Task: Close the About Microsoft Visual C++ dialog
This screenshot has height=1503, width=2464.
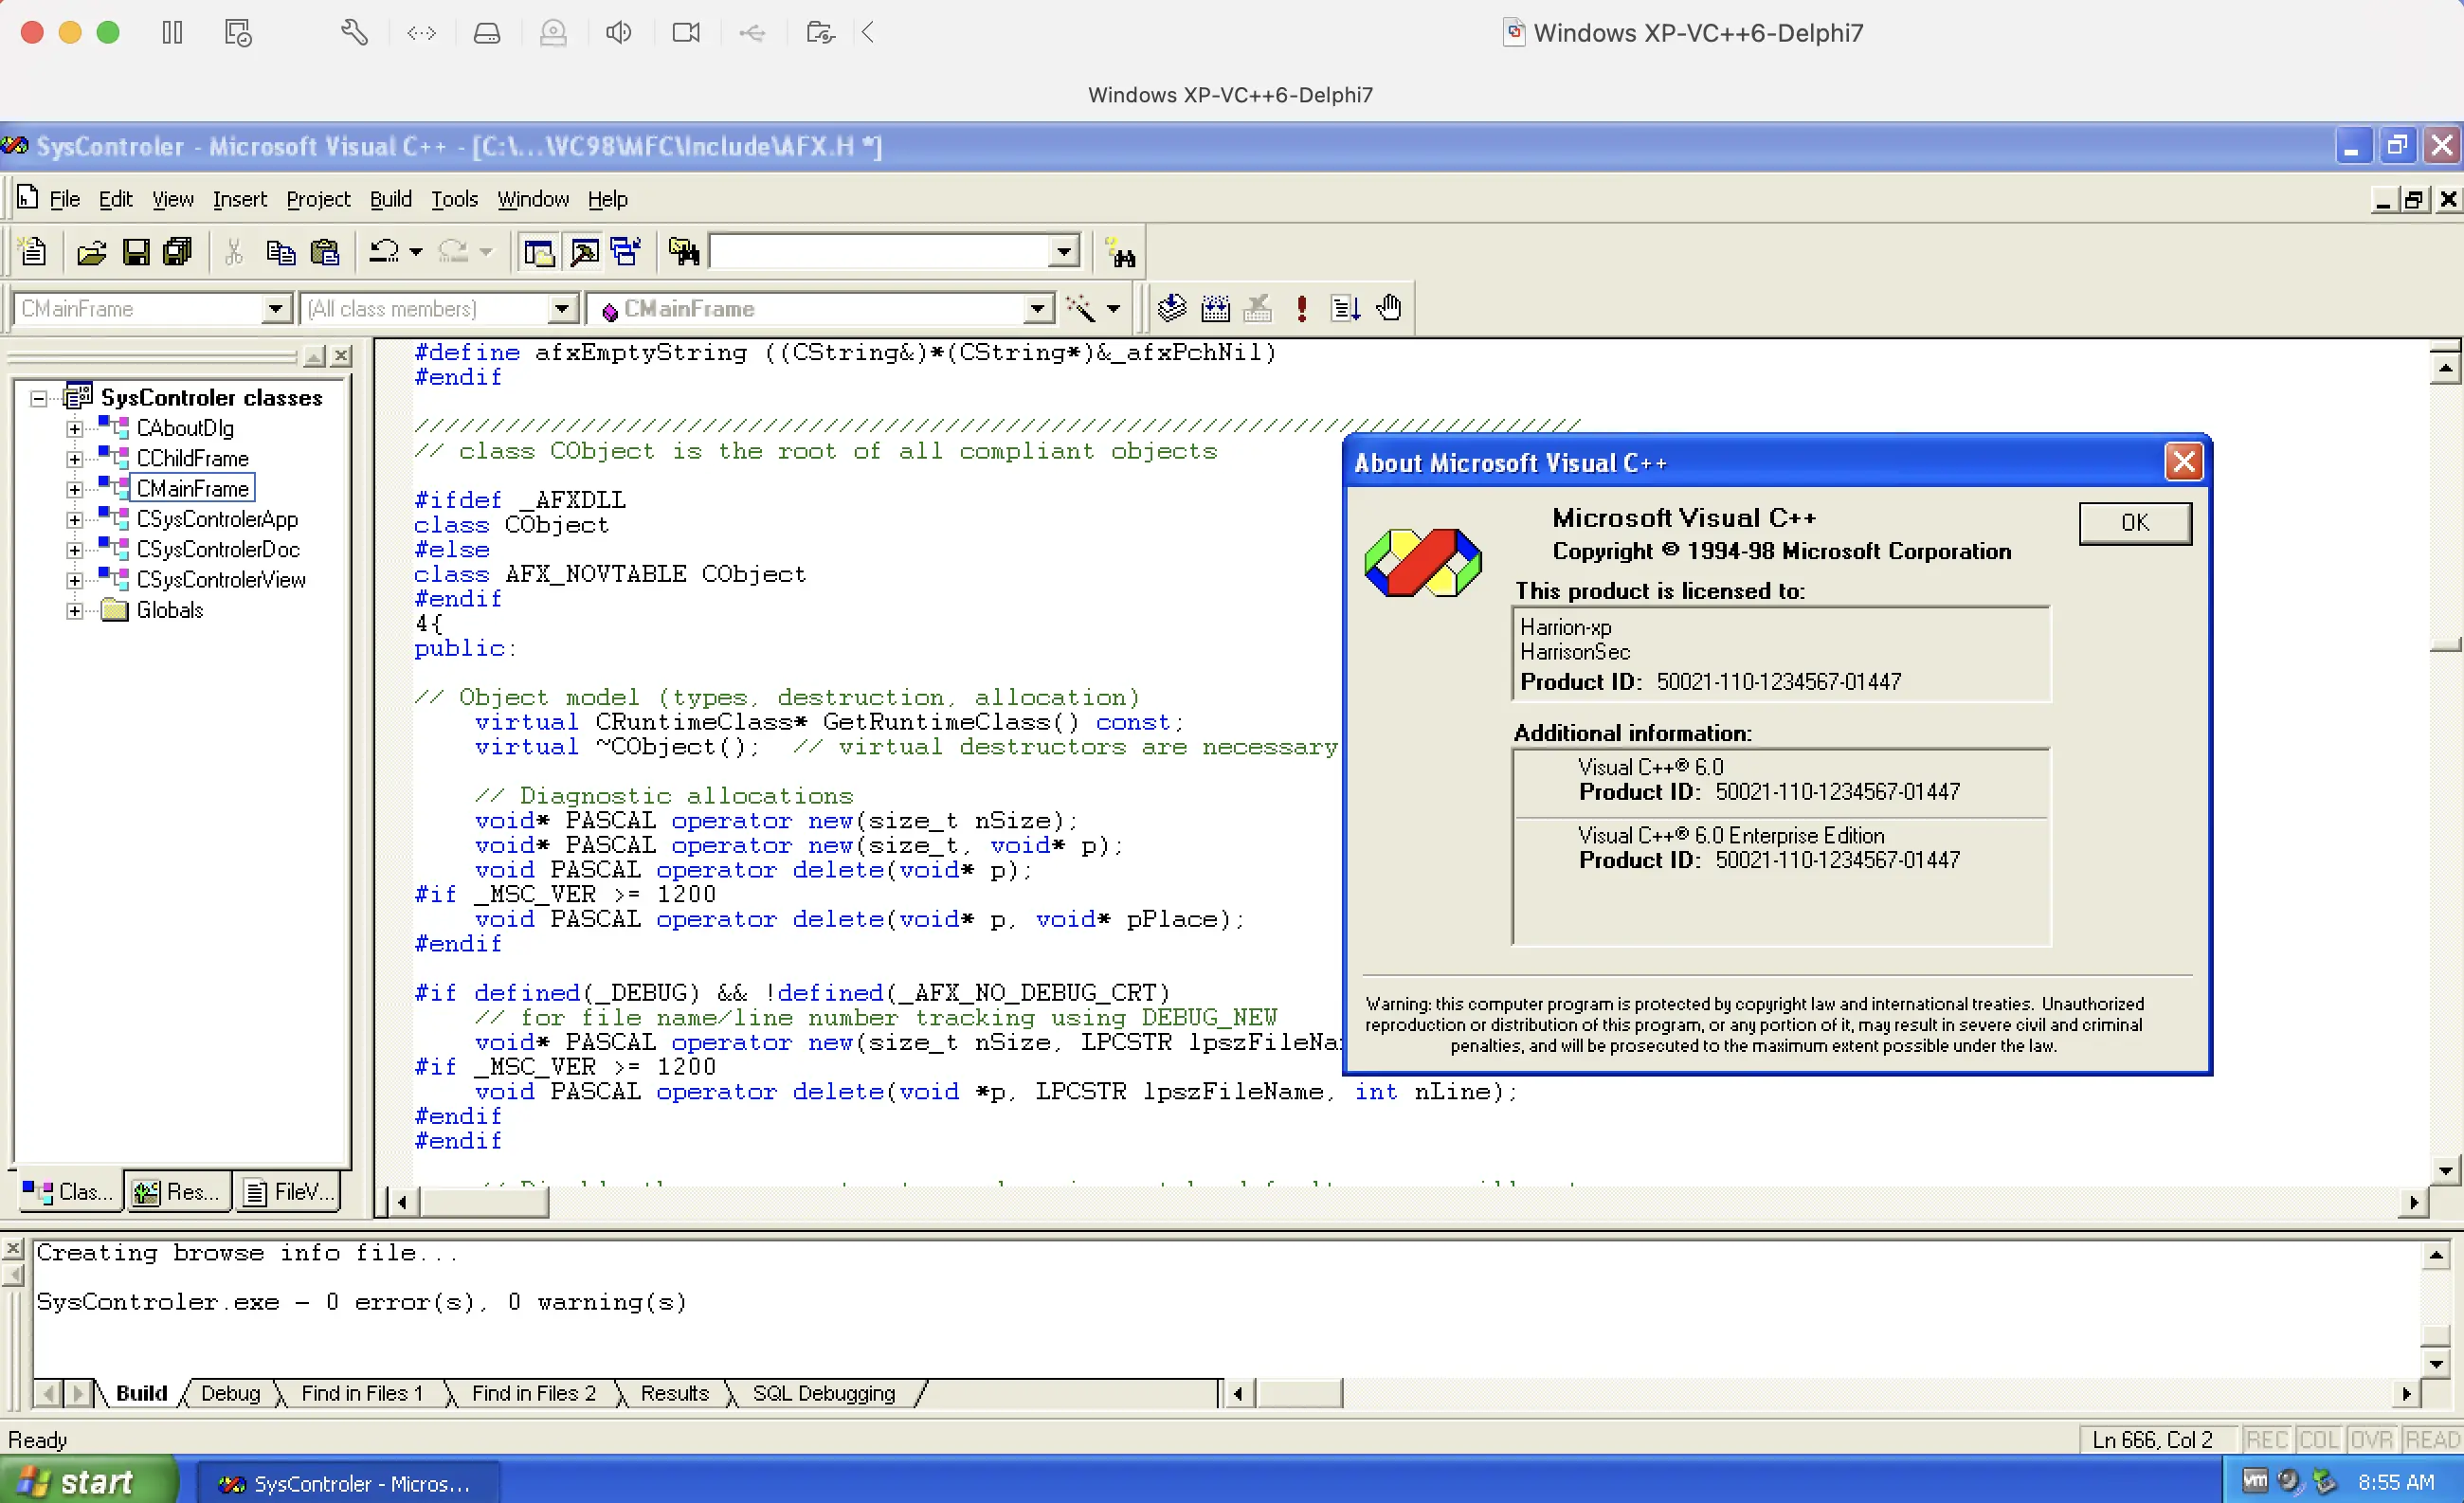Action: click(x=2184, y=462)
